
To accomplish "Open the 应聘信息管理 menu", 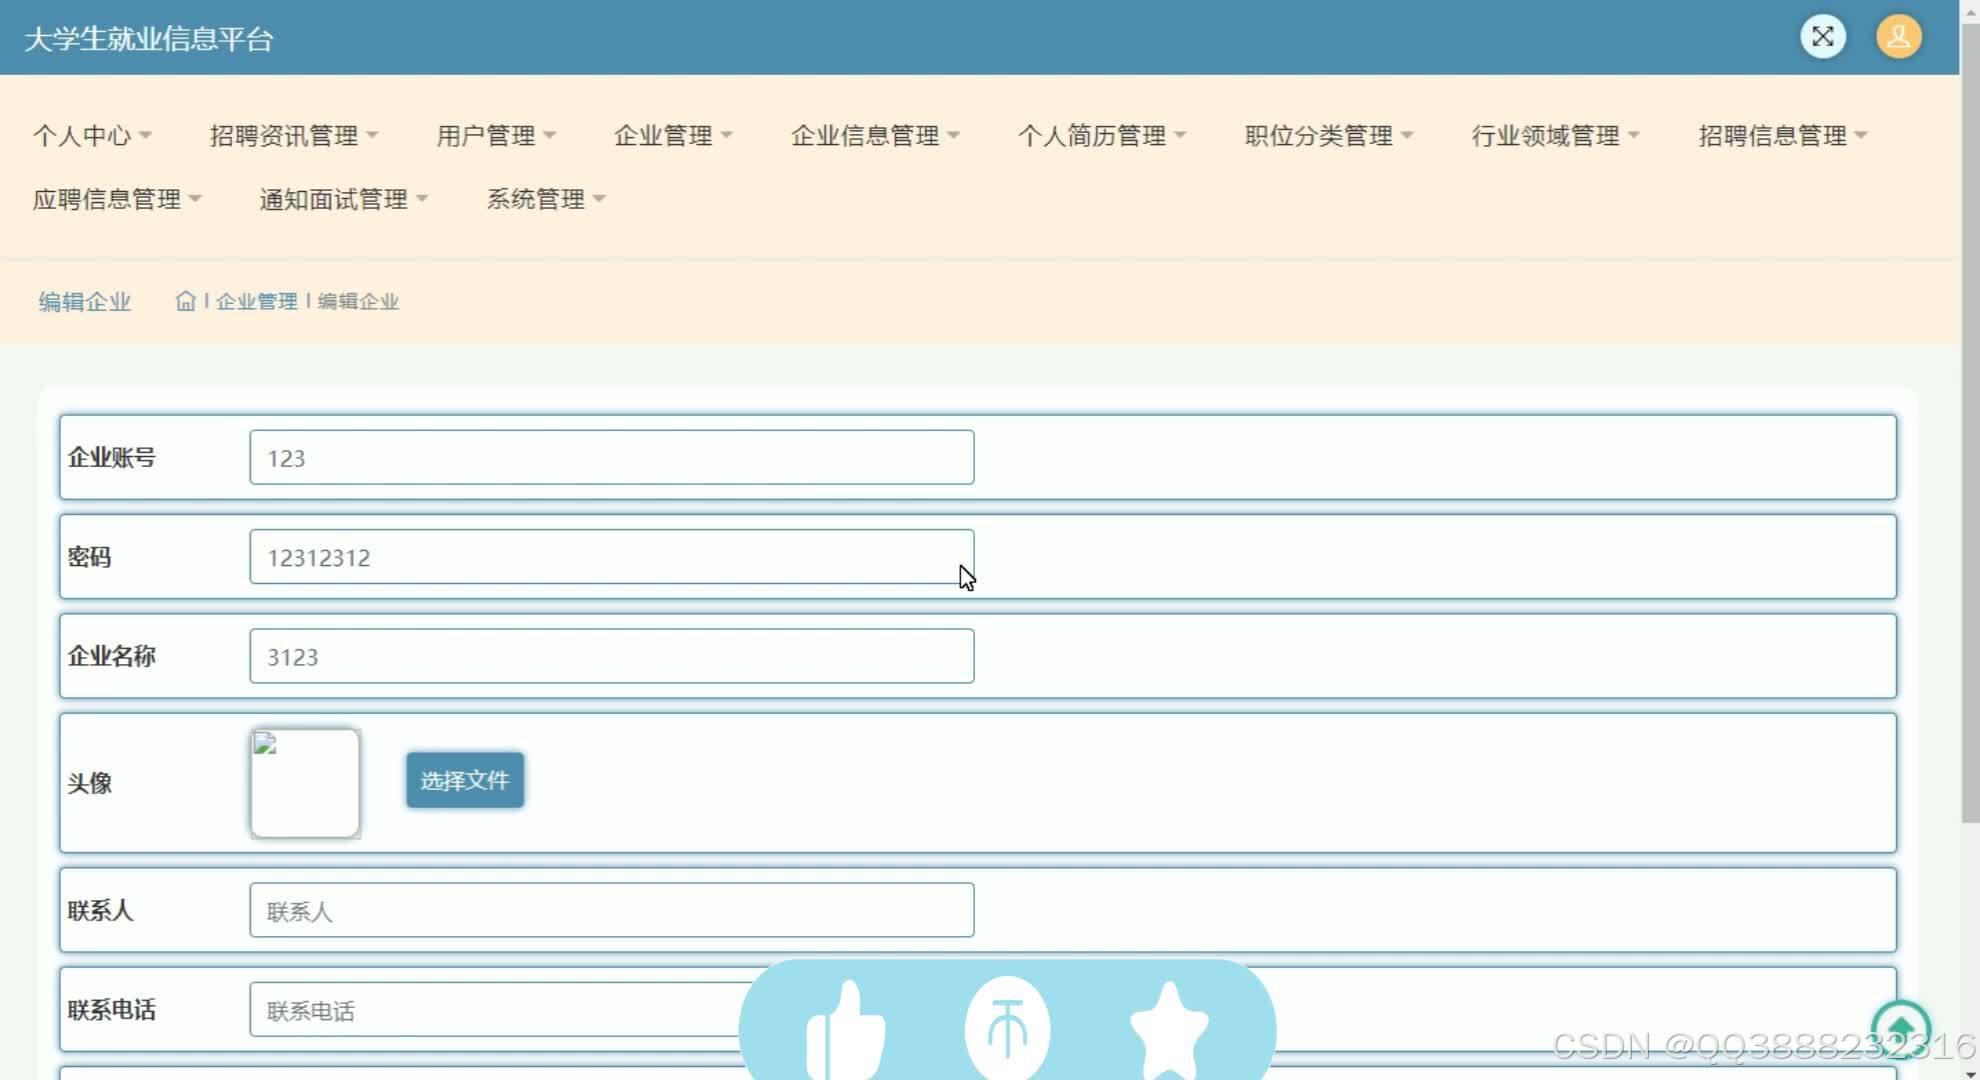I will coord(117,199).
